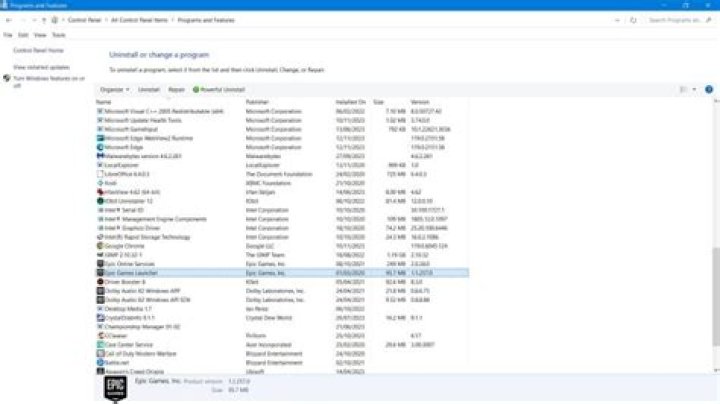
Task: Click the scrollbar down arrow
Action: (x=716, y=370)
